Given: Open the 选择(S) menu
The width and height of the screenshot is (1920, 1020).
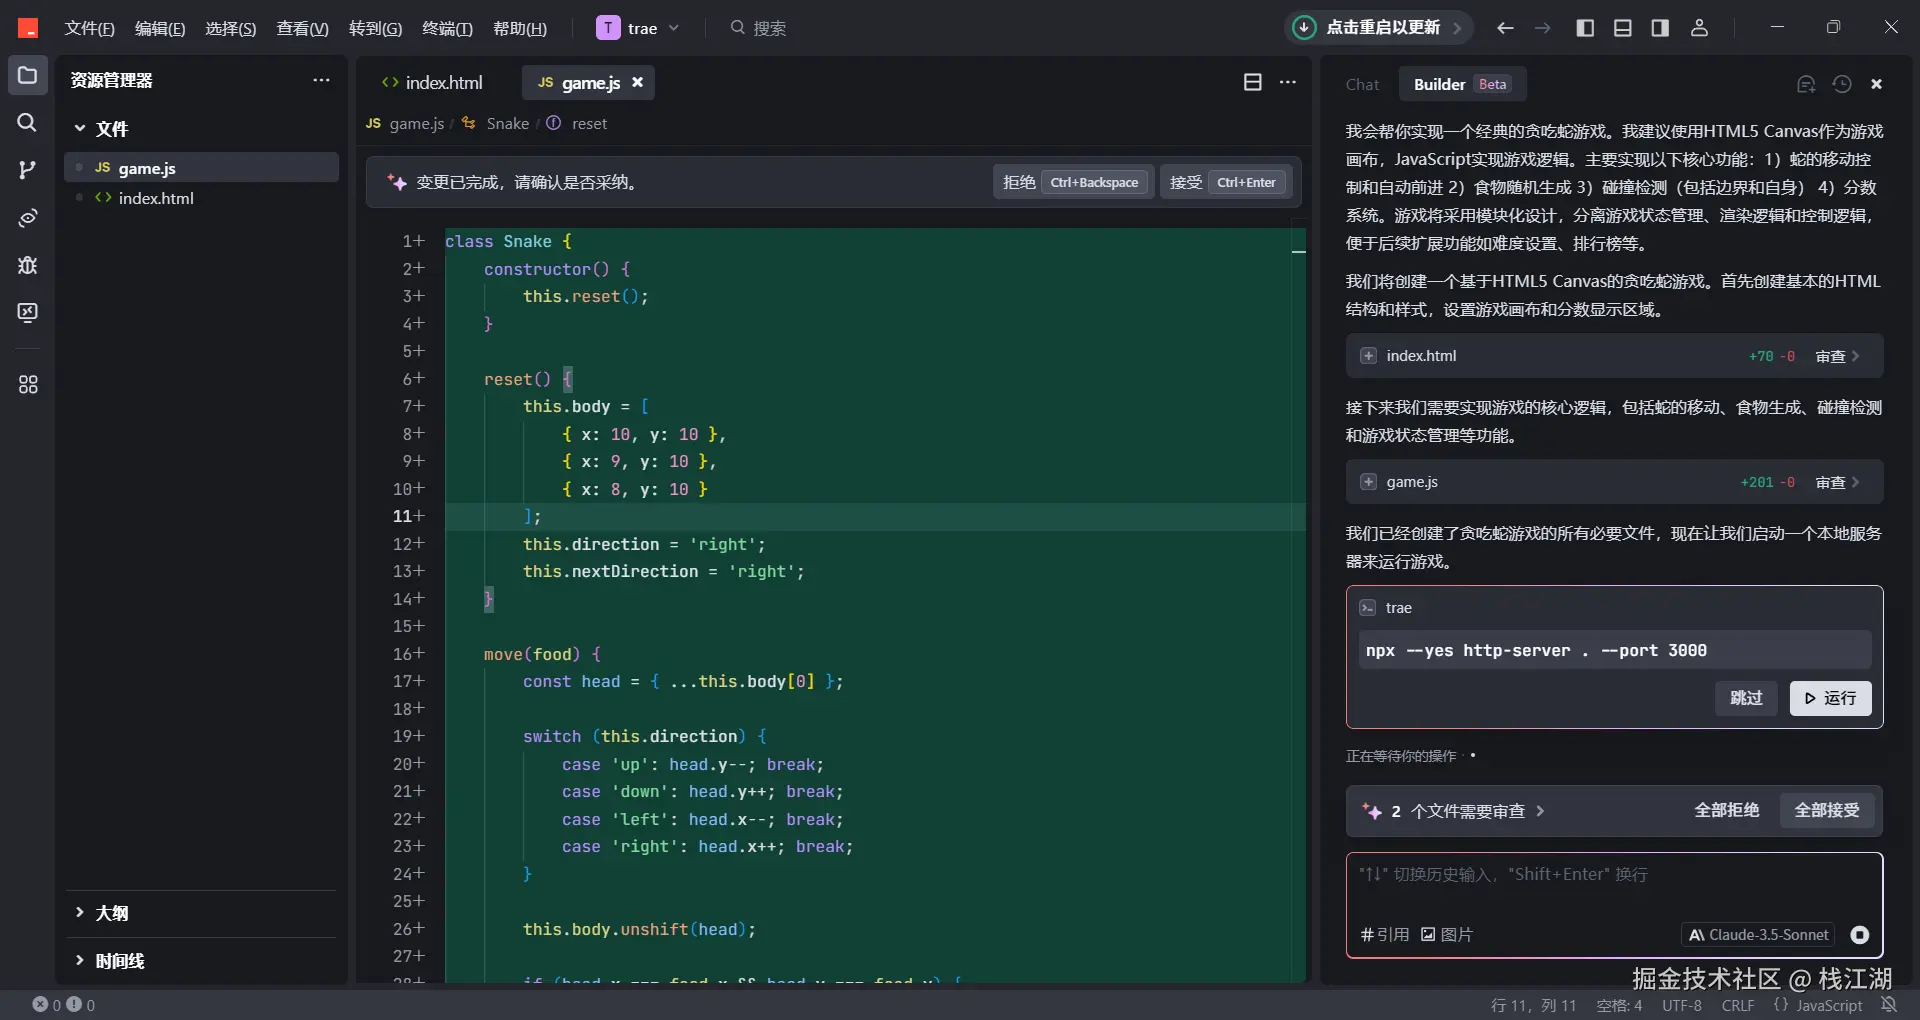Looking at the screenshot, I should [x=231, y=28].
